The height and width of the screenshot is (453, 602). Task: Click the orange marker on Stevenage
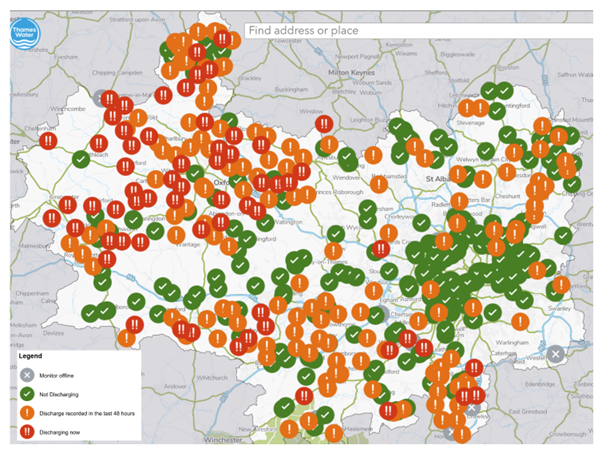pyautogui.click(x=467, y=108)
